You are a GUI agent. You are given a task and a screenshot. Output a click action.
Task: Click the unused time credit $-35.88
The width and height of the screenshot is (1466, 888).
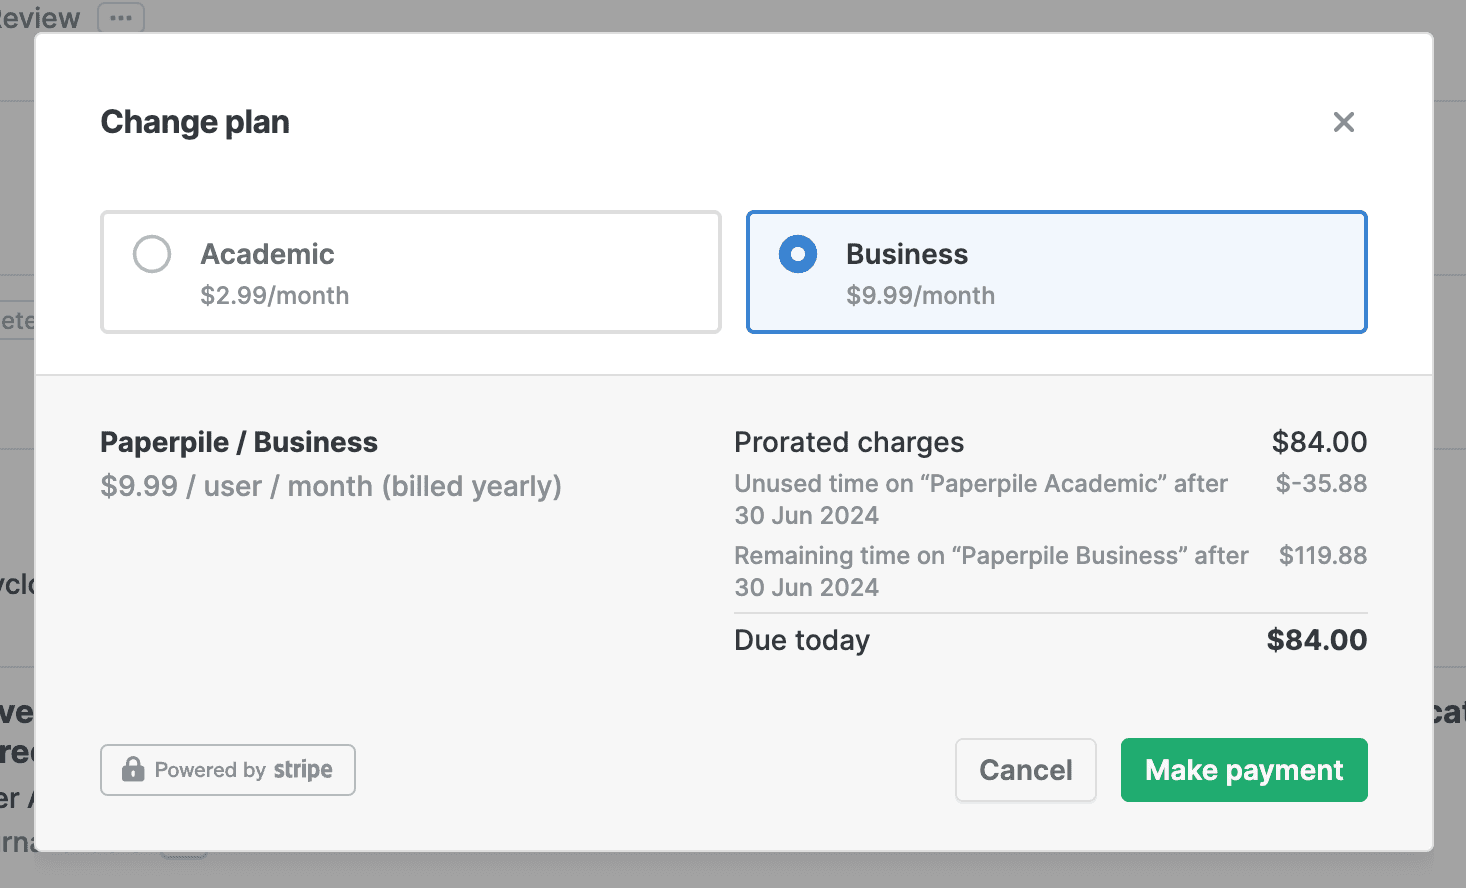coord(1321,484)
